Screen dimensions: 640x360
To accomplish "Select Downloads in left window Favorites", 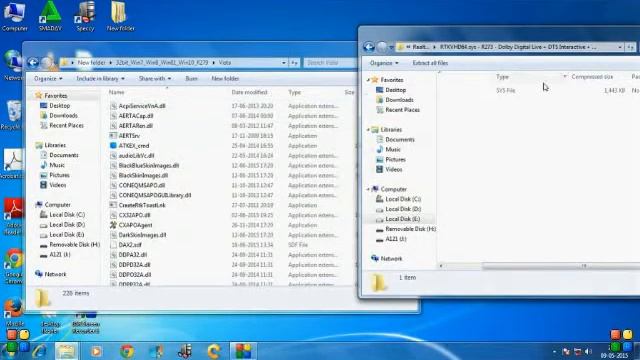I will tap(63, 116).
